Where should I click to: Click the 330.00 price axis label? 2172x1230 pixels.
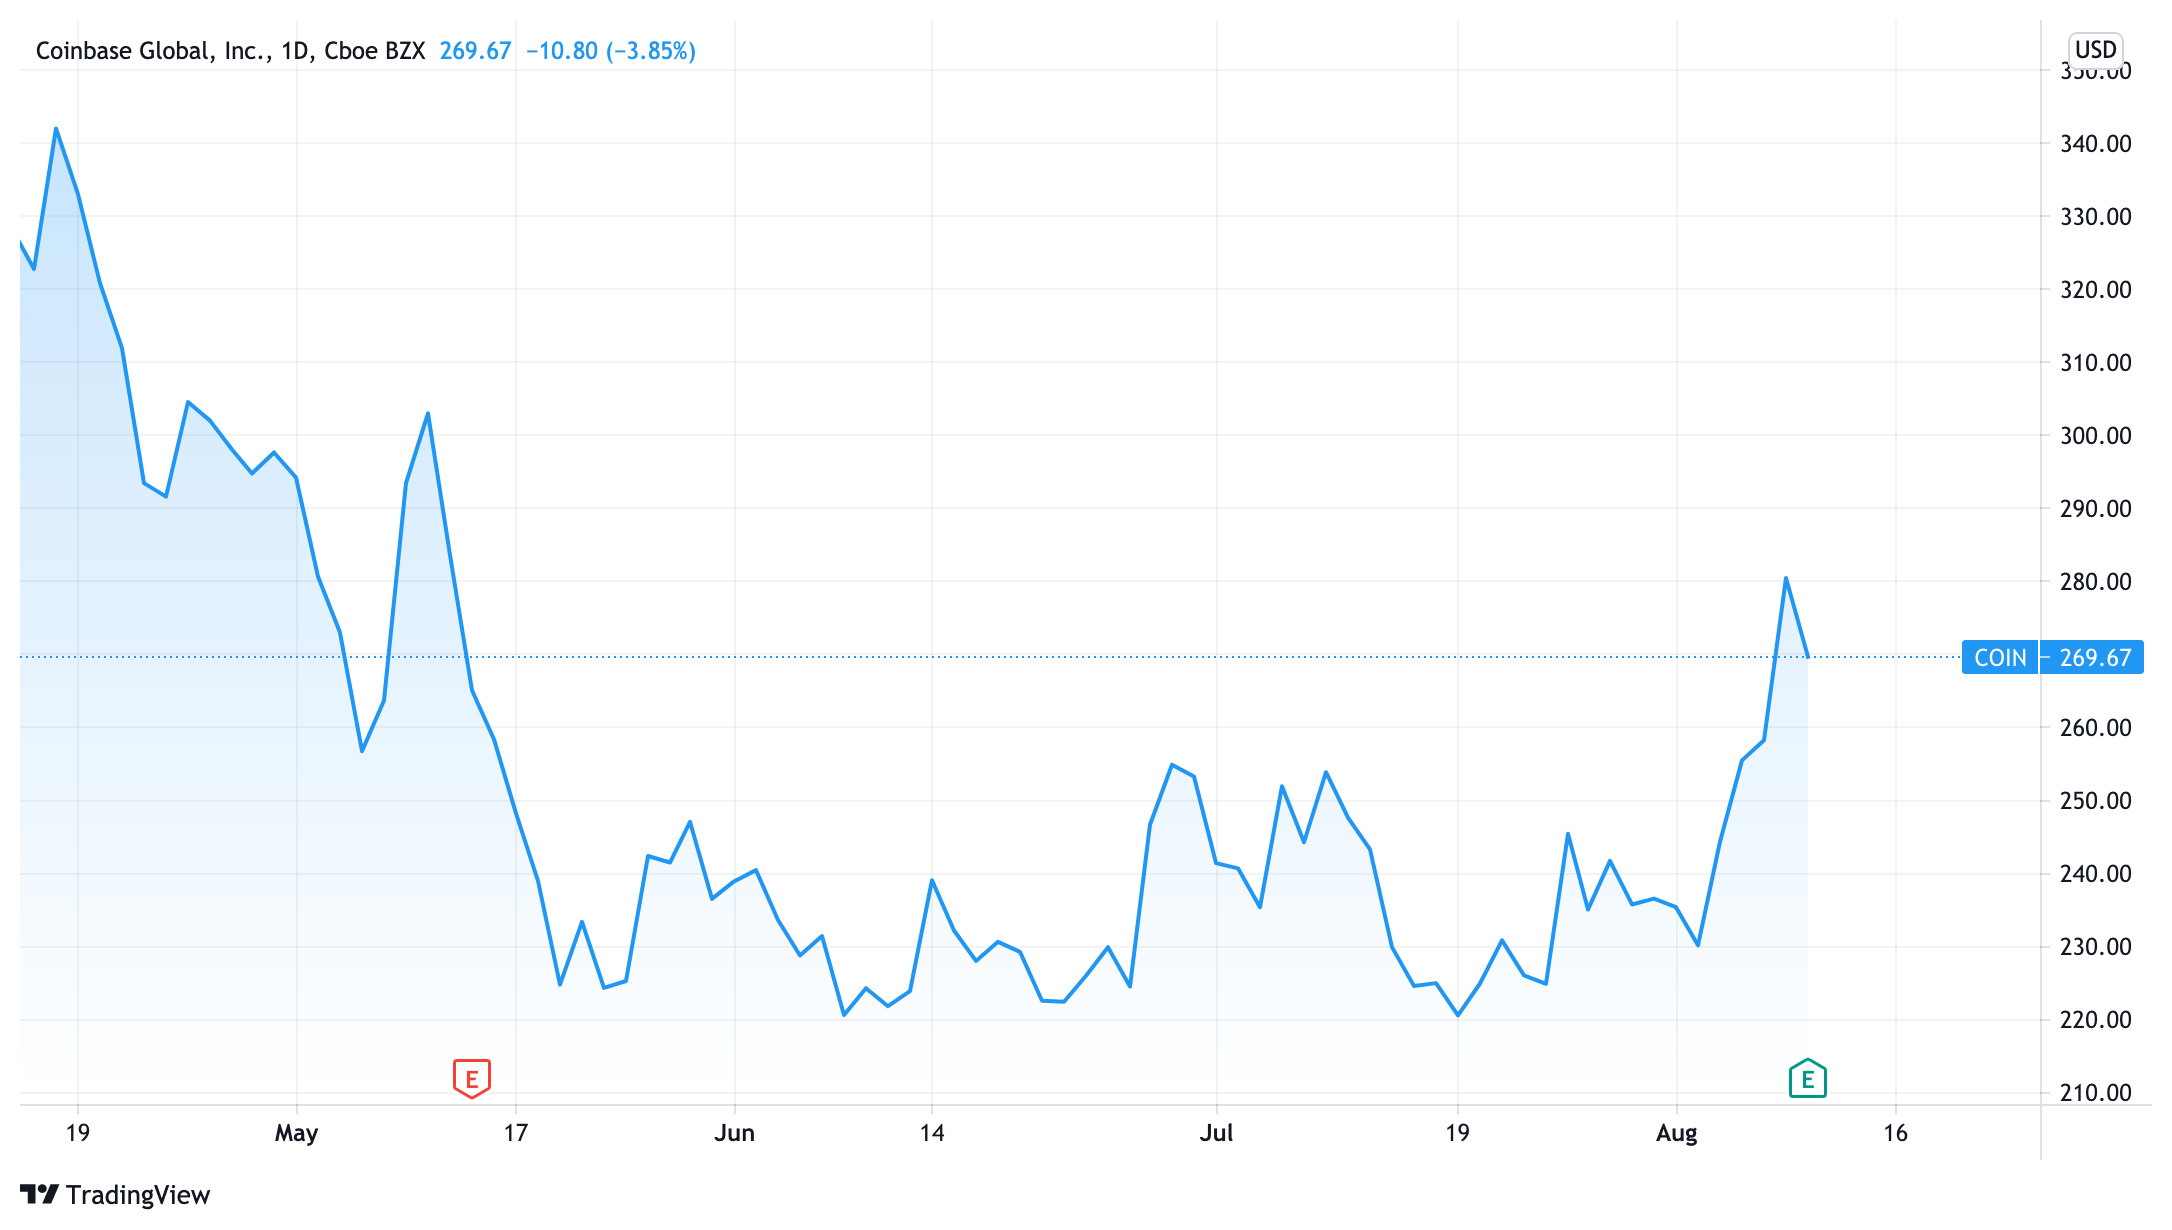tap(2096, 217)
